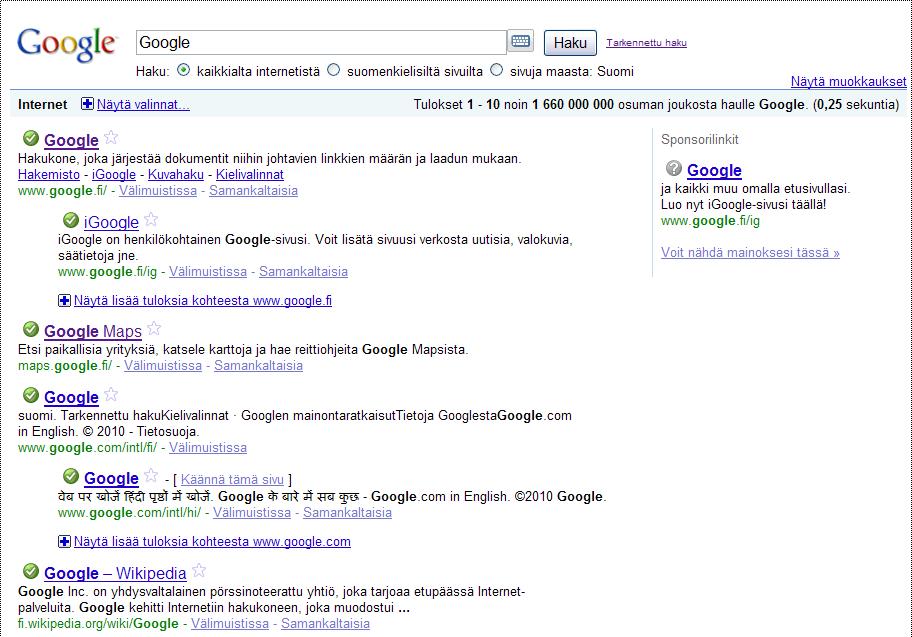The image size is (912, 637).
Task: Open the first Google result title
Action: click(x=72, y=140)
